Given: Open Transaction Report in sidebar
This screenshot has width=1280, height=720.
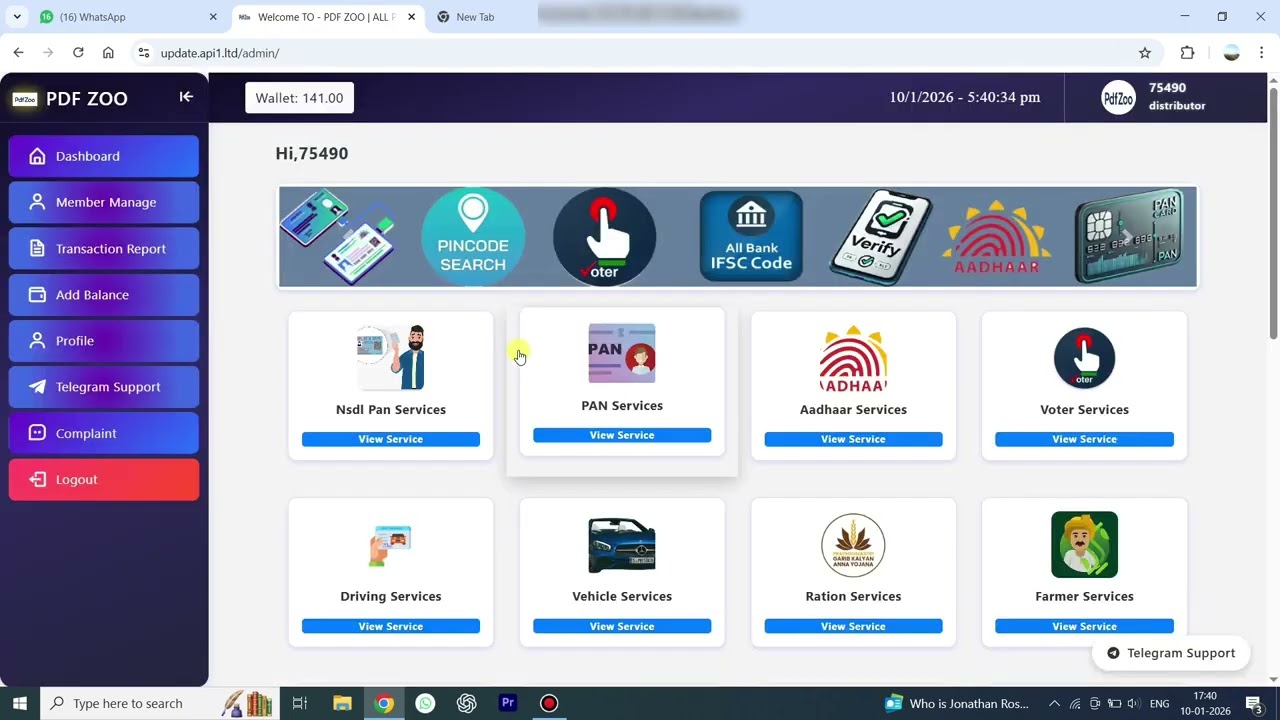Looking at the screenshot, I should click(104, 249).
